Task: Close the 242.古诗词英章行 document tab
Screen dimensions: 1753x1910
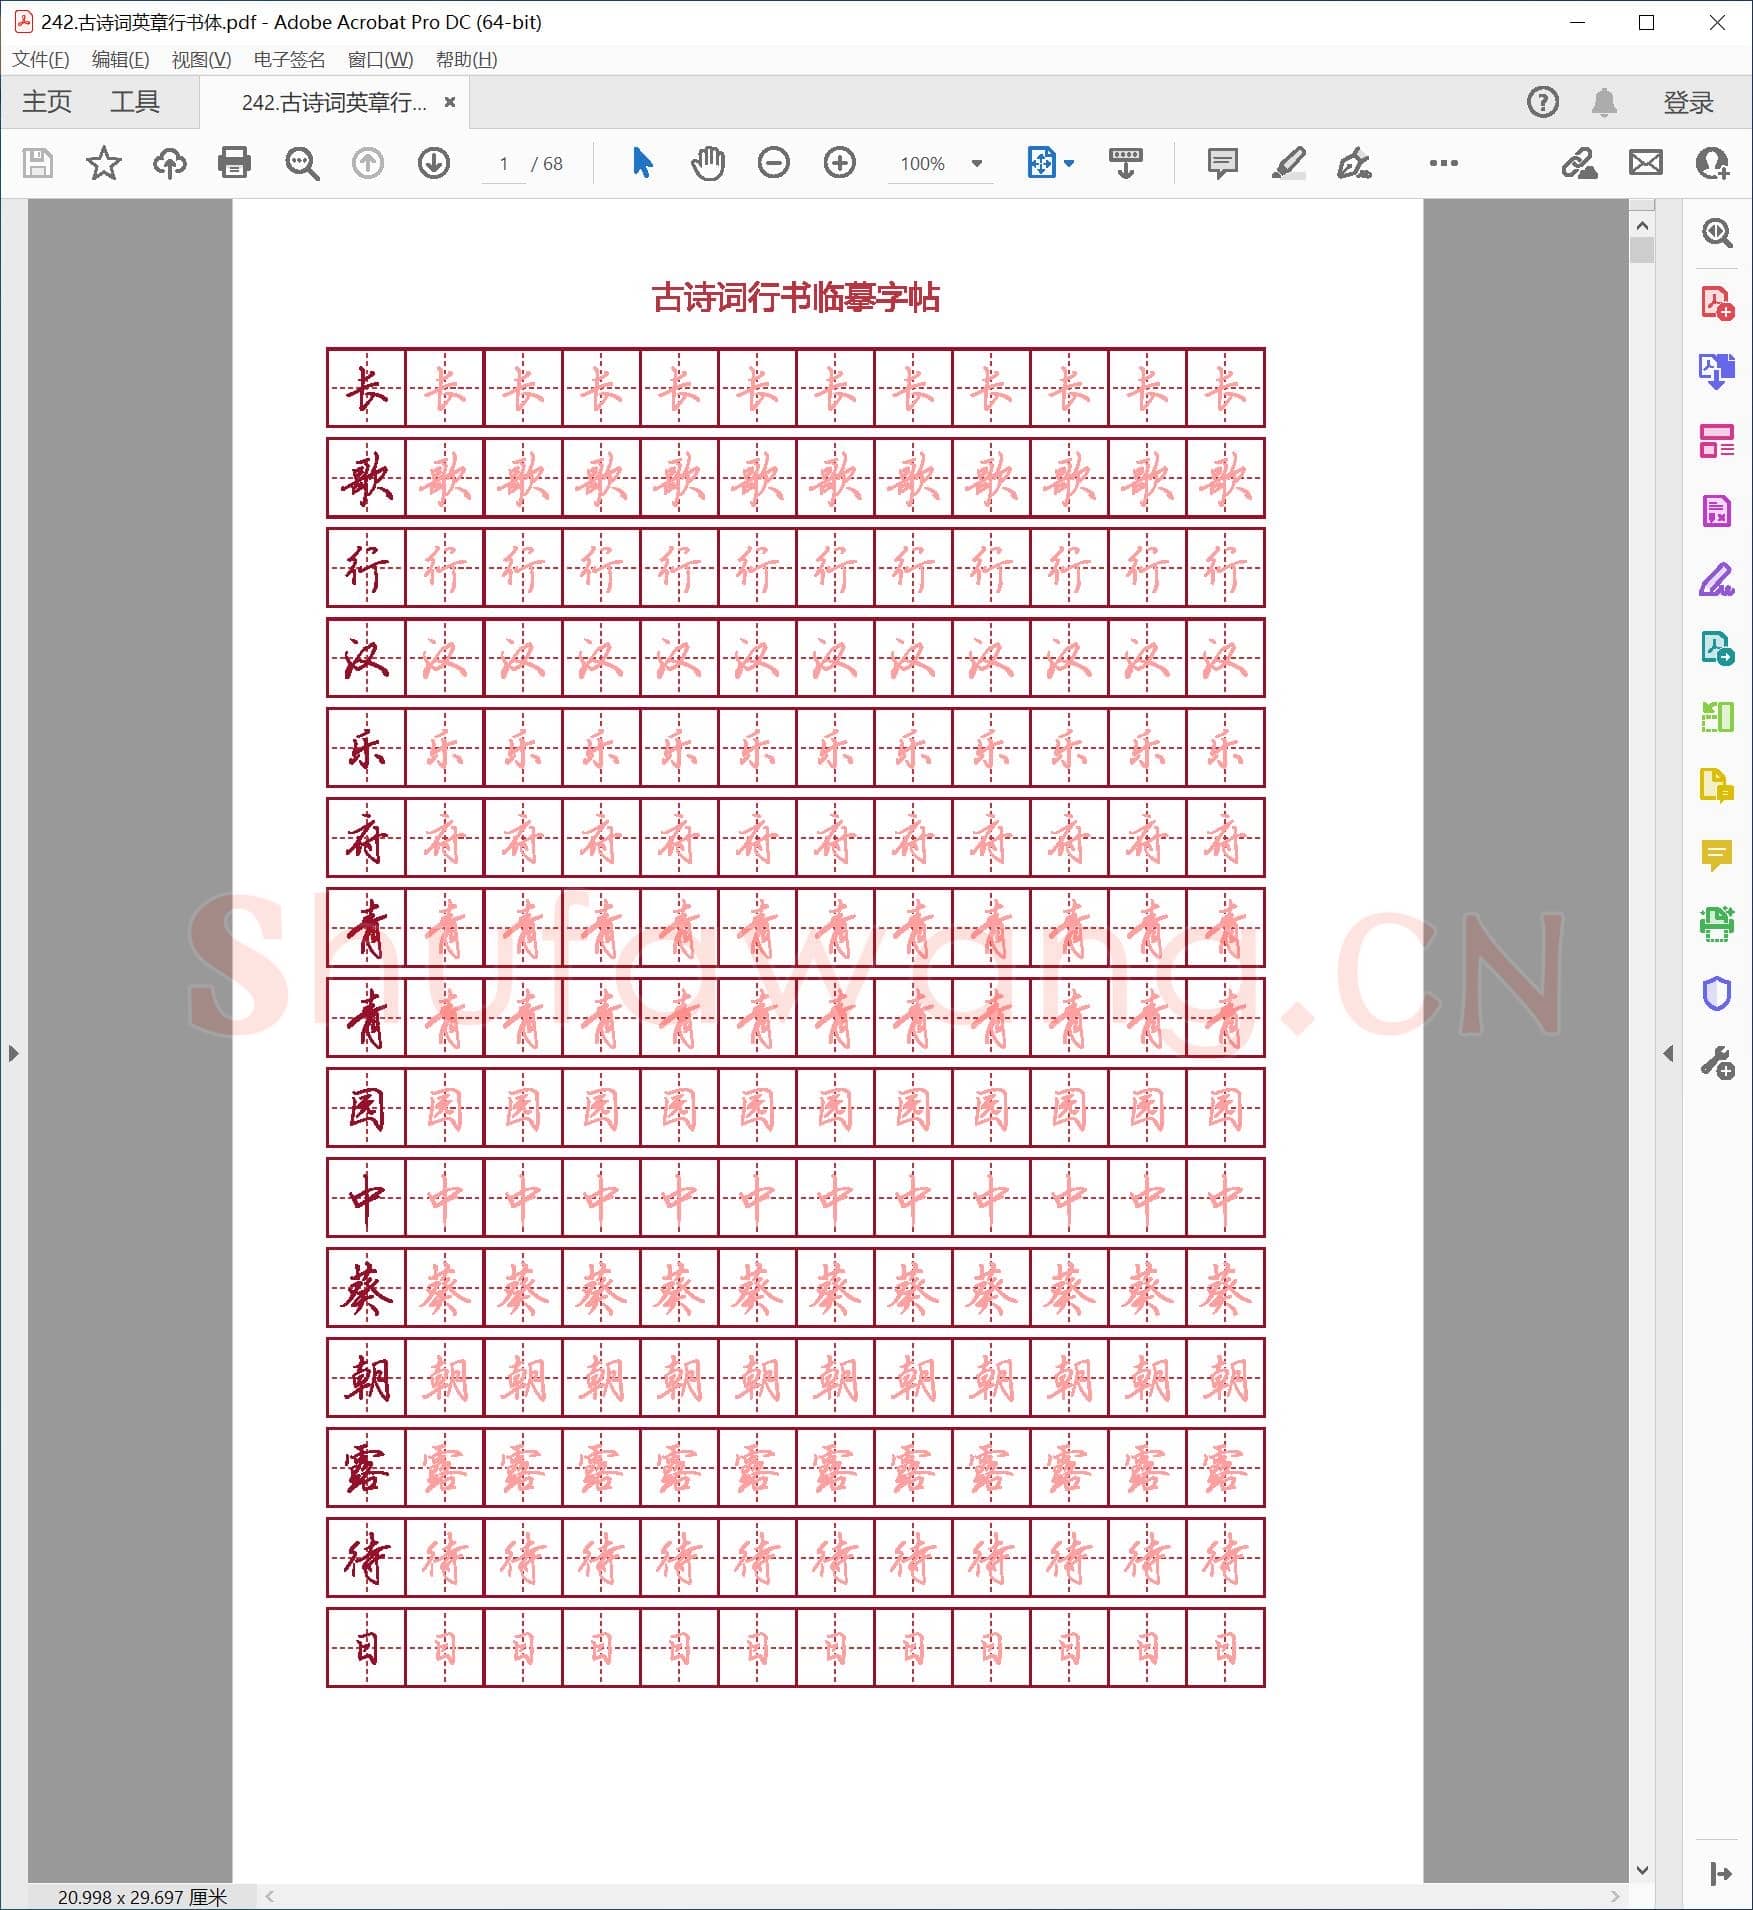Action: 450,102
